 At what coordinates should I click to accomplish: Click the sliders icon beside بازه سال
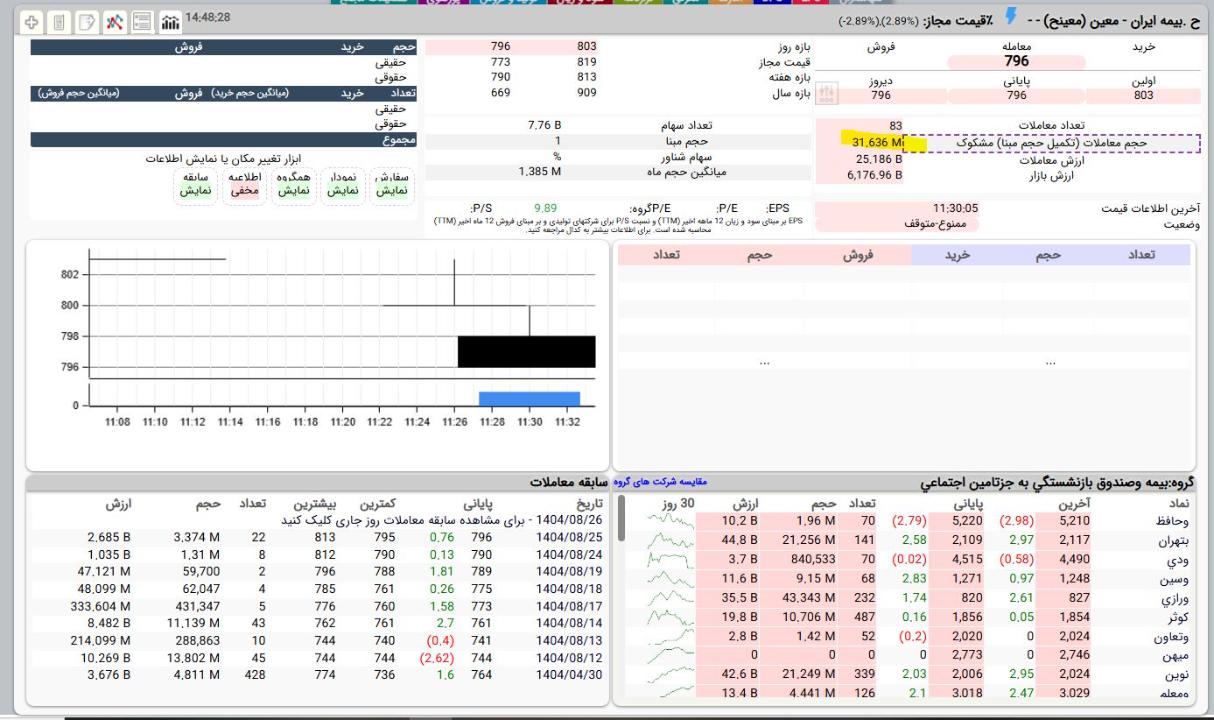(x=827, y=94)
